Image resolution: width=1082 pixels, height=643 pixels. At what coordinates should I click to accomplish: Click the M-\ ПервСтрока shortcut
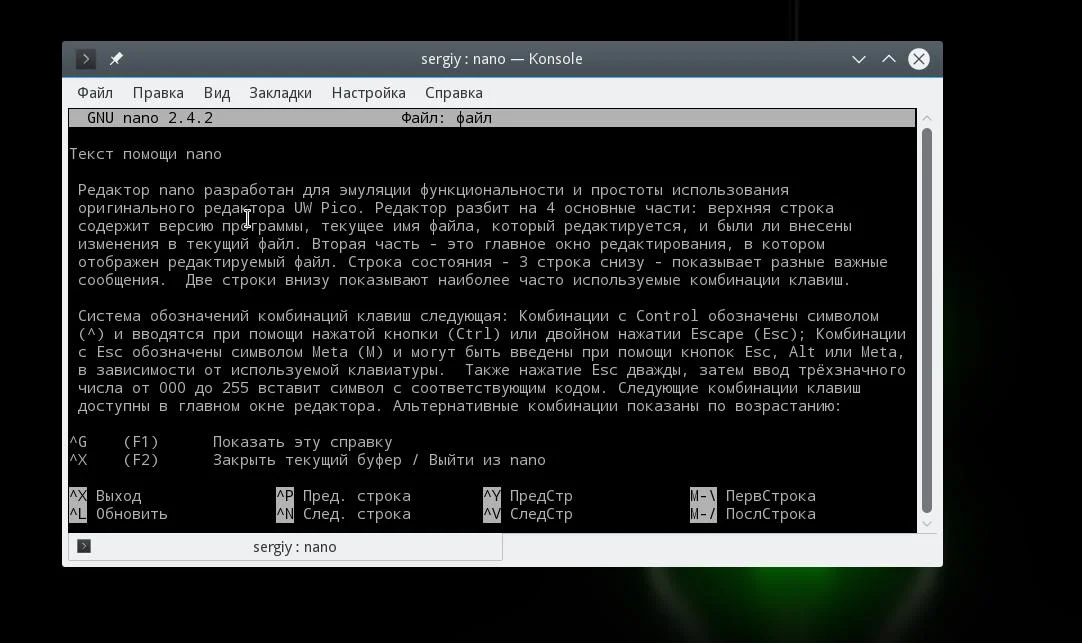pos(753,495)
